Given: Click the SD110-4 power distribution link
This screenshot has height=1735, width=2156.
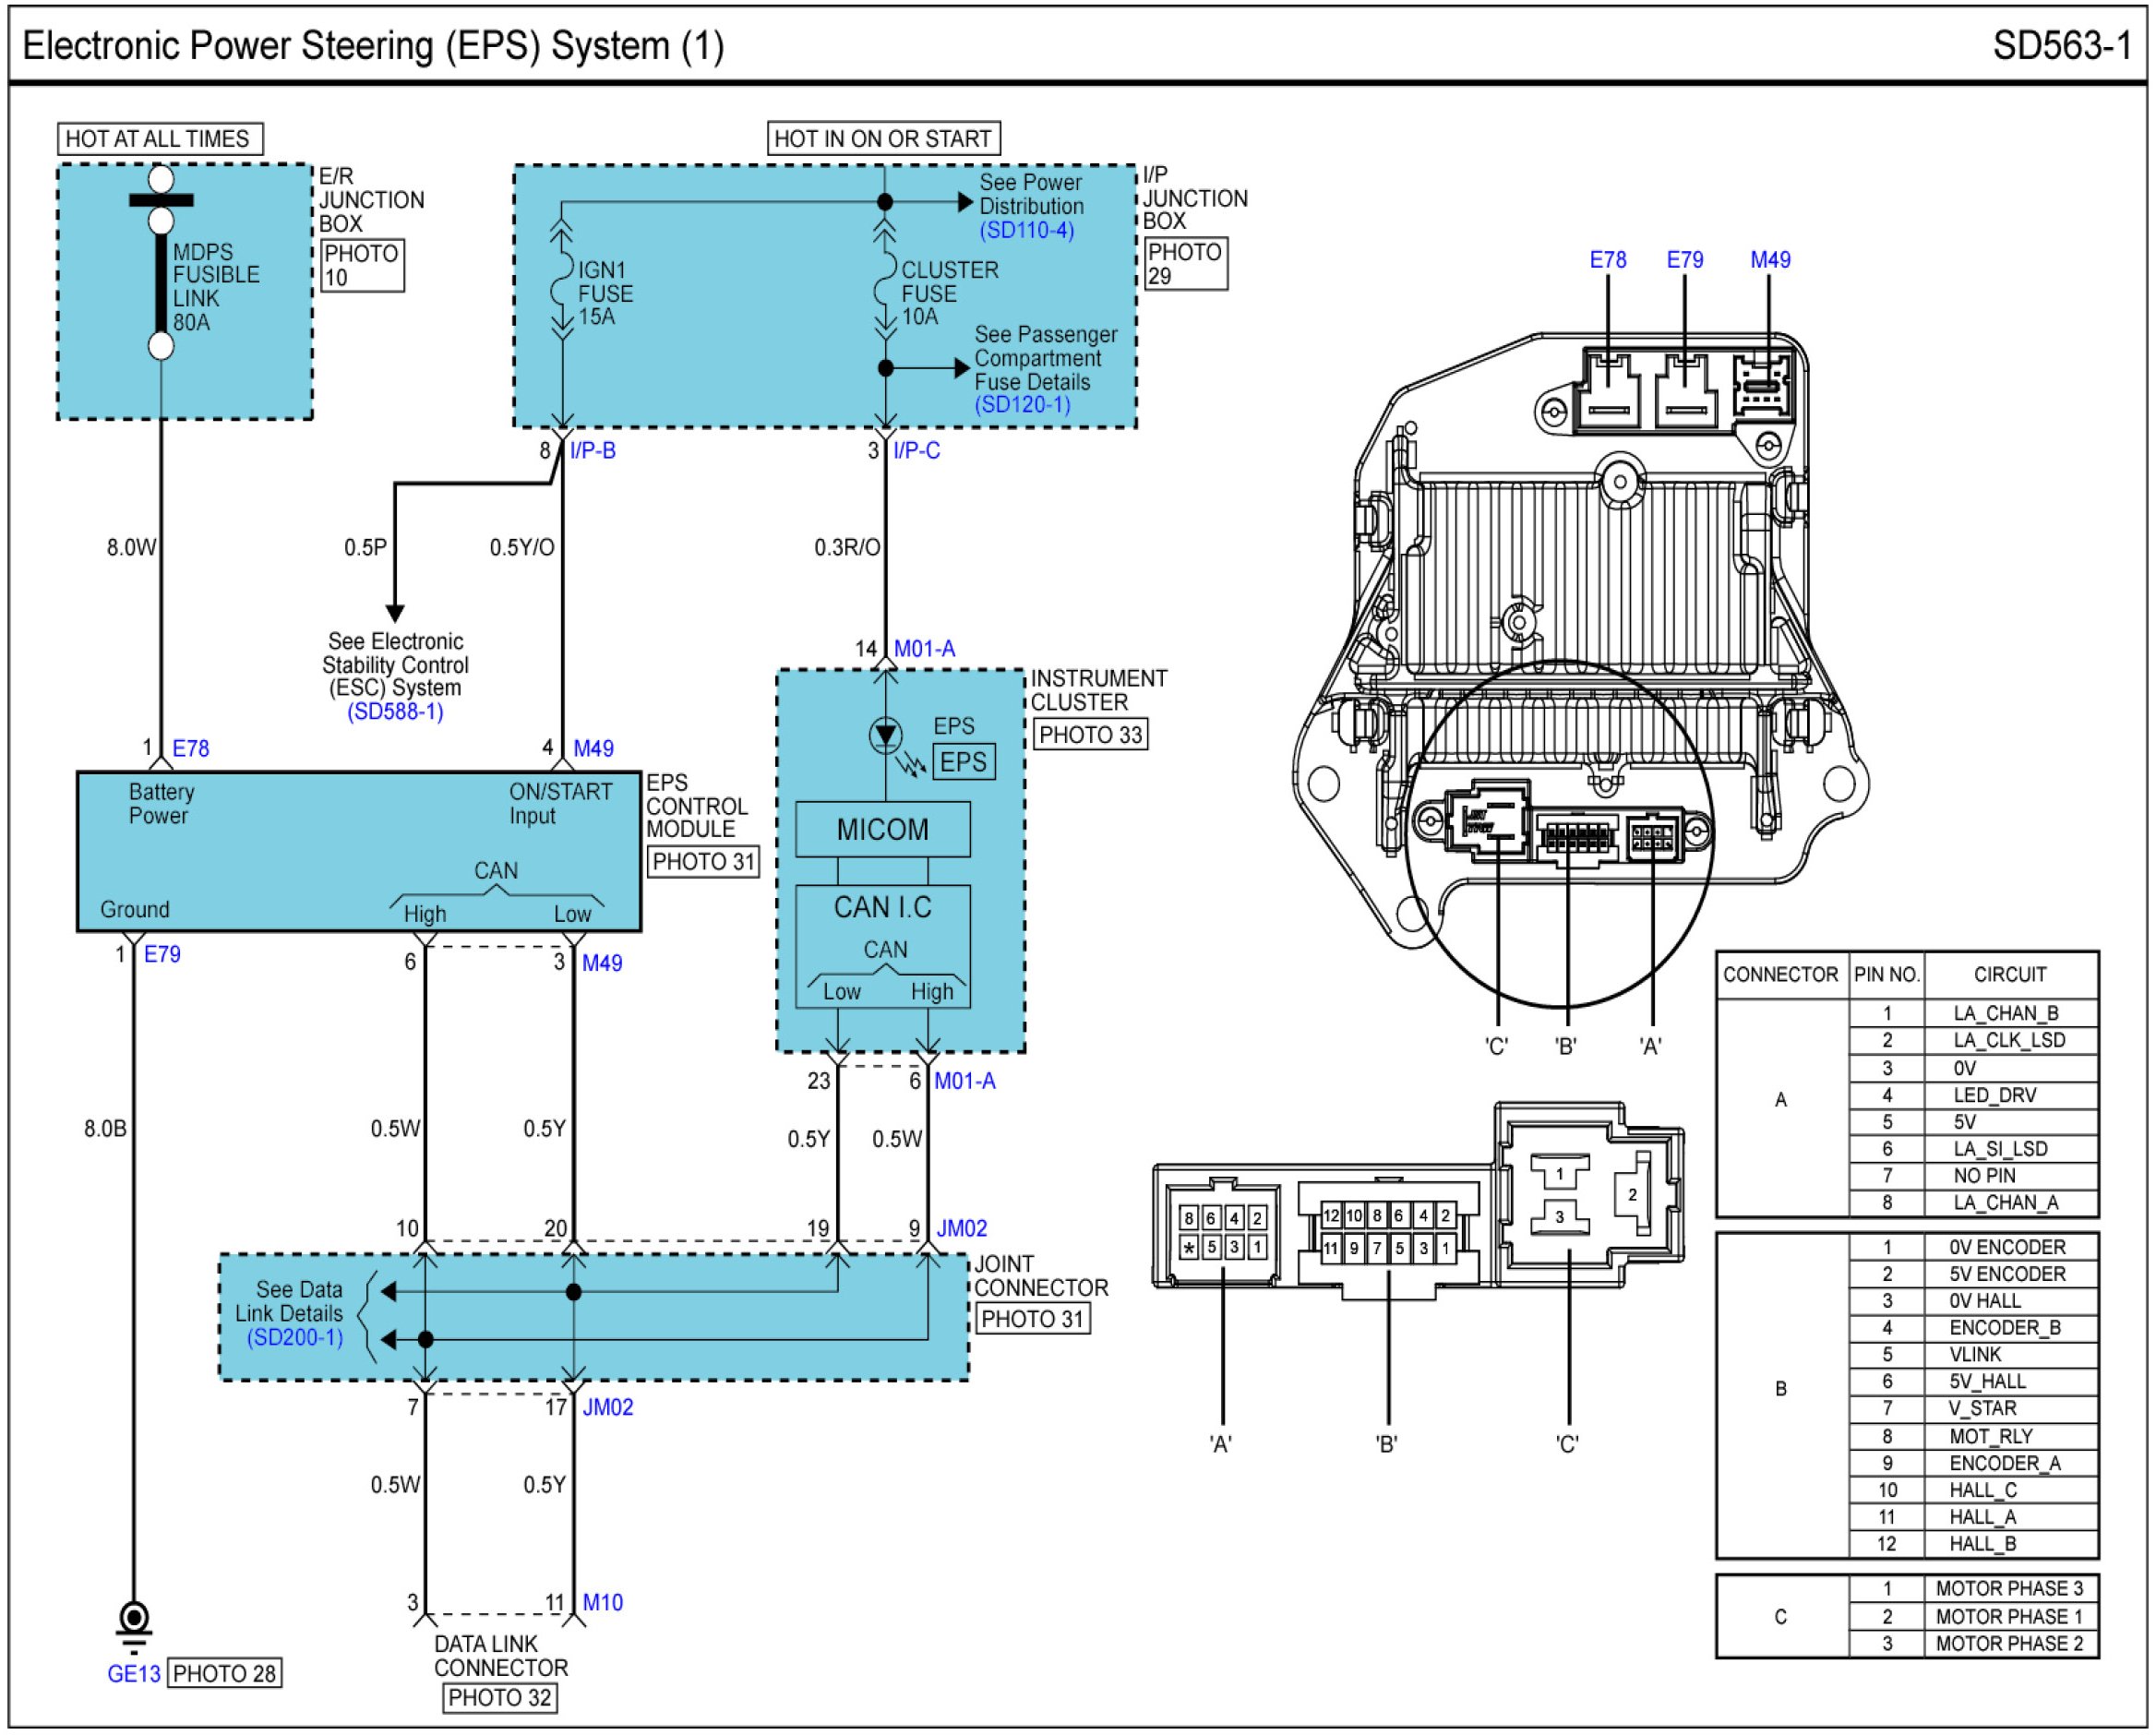Looking at the screenshot, I should [x=1026, y=230].
